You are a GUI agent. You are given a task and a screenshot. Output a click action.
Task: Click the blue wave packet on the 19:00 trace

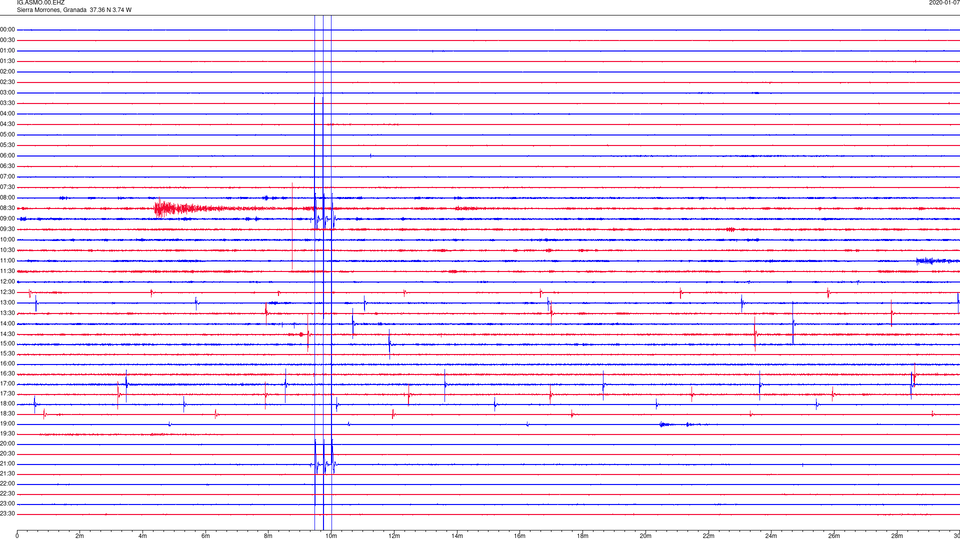[678, 424]
